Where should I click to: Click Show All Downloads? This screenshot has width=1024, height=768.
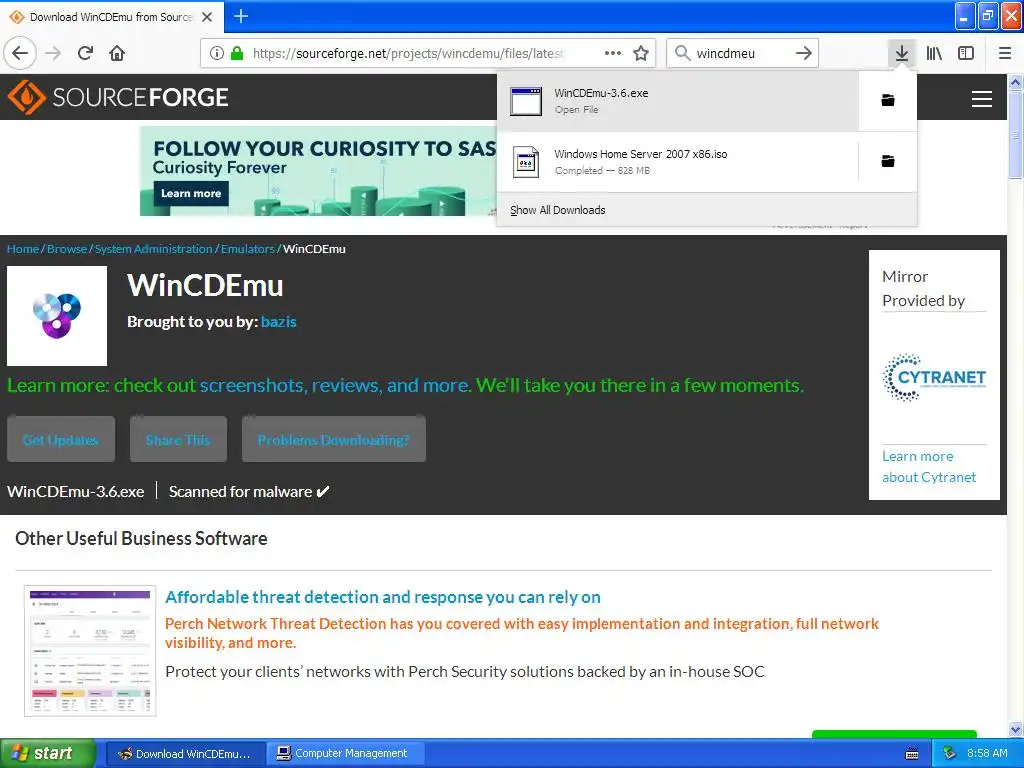pyautogui.click(x=558, y=210)
